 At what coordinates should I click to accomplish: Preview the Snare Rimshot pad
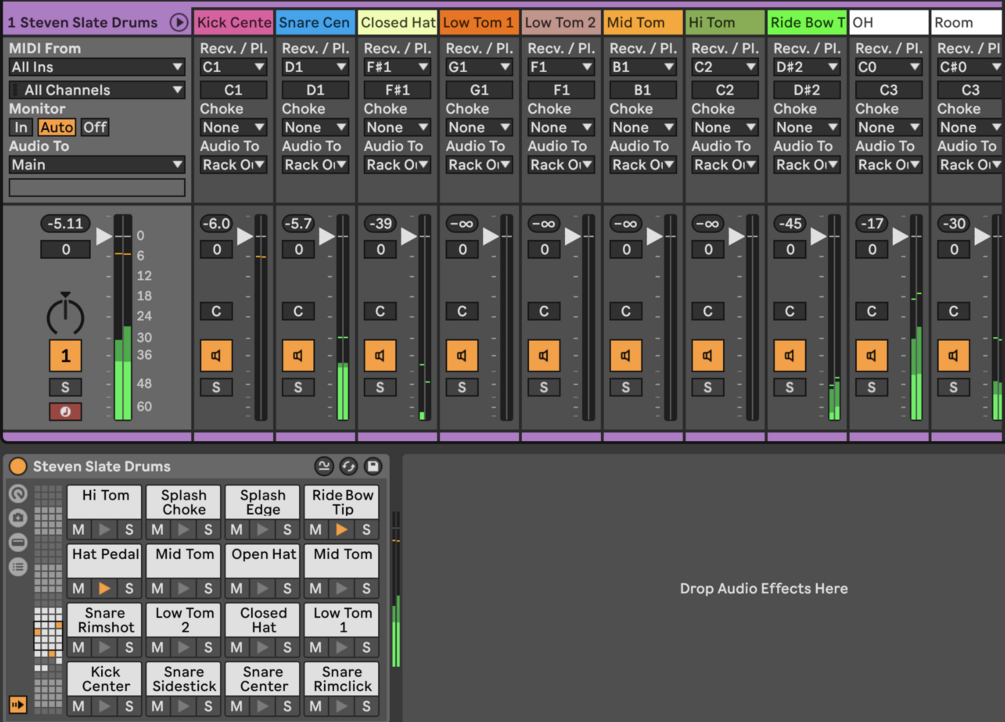(x=104, y=647)
